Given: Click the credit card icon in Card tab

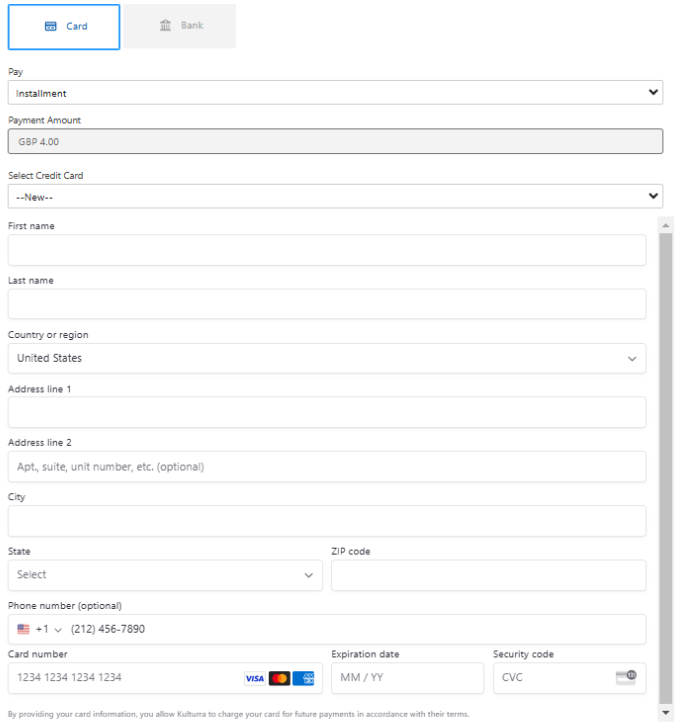Looking at the screenshot, I should tap(51, 27).
